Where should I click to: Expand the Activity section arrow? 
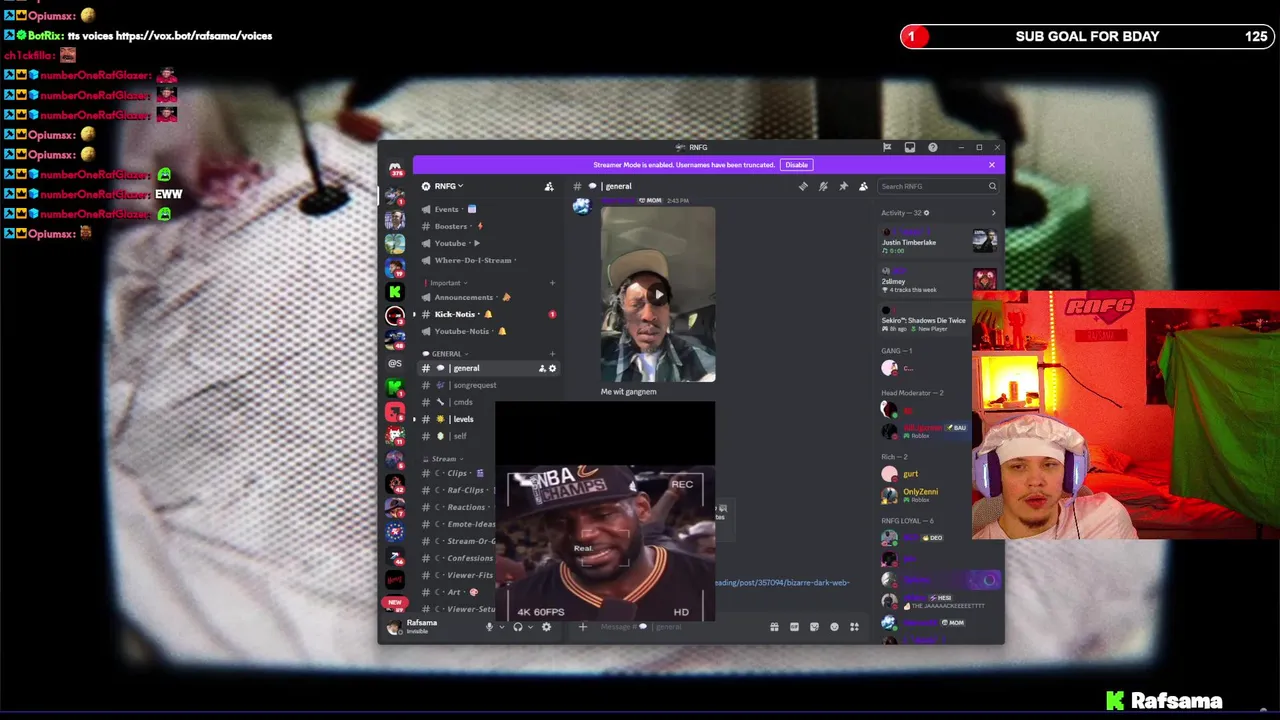[993, 213]
